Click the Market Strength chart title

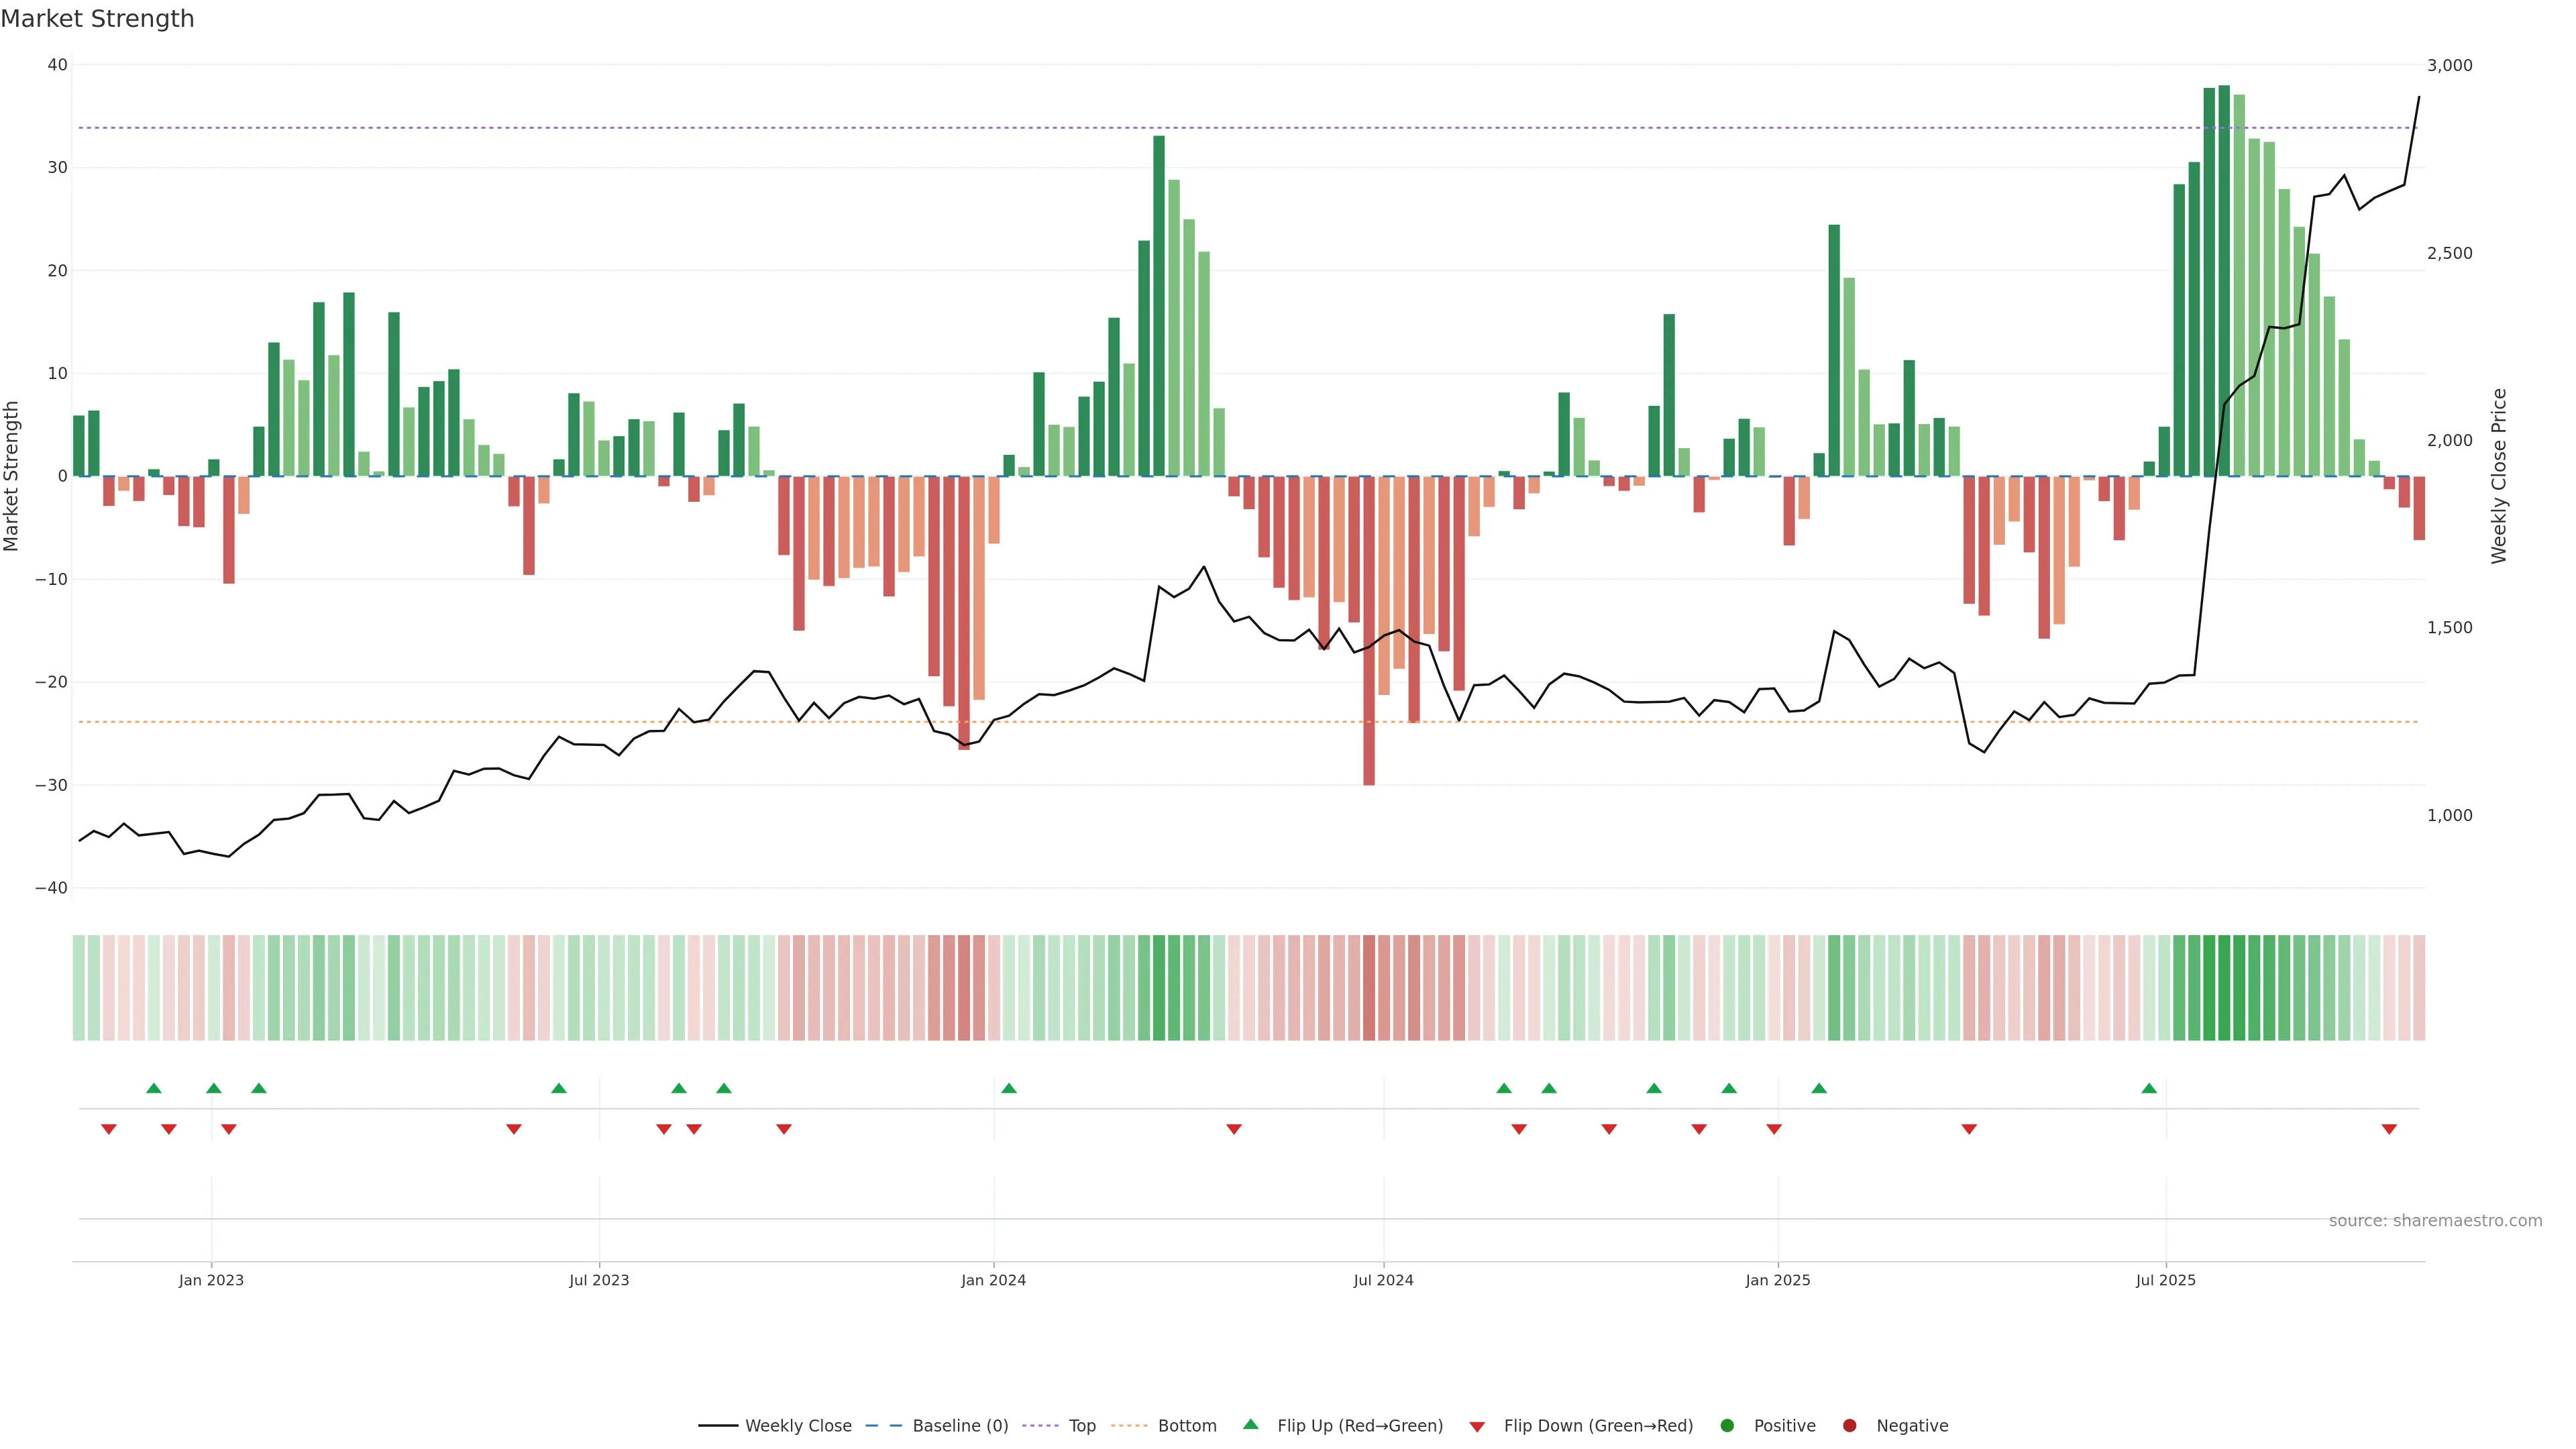97,19
